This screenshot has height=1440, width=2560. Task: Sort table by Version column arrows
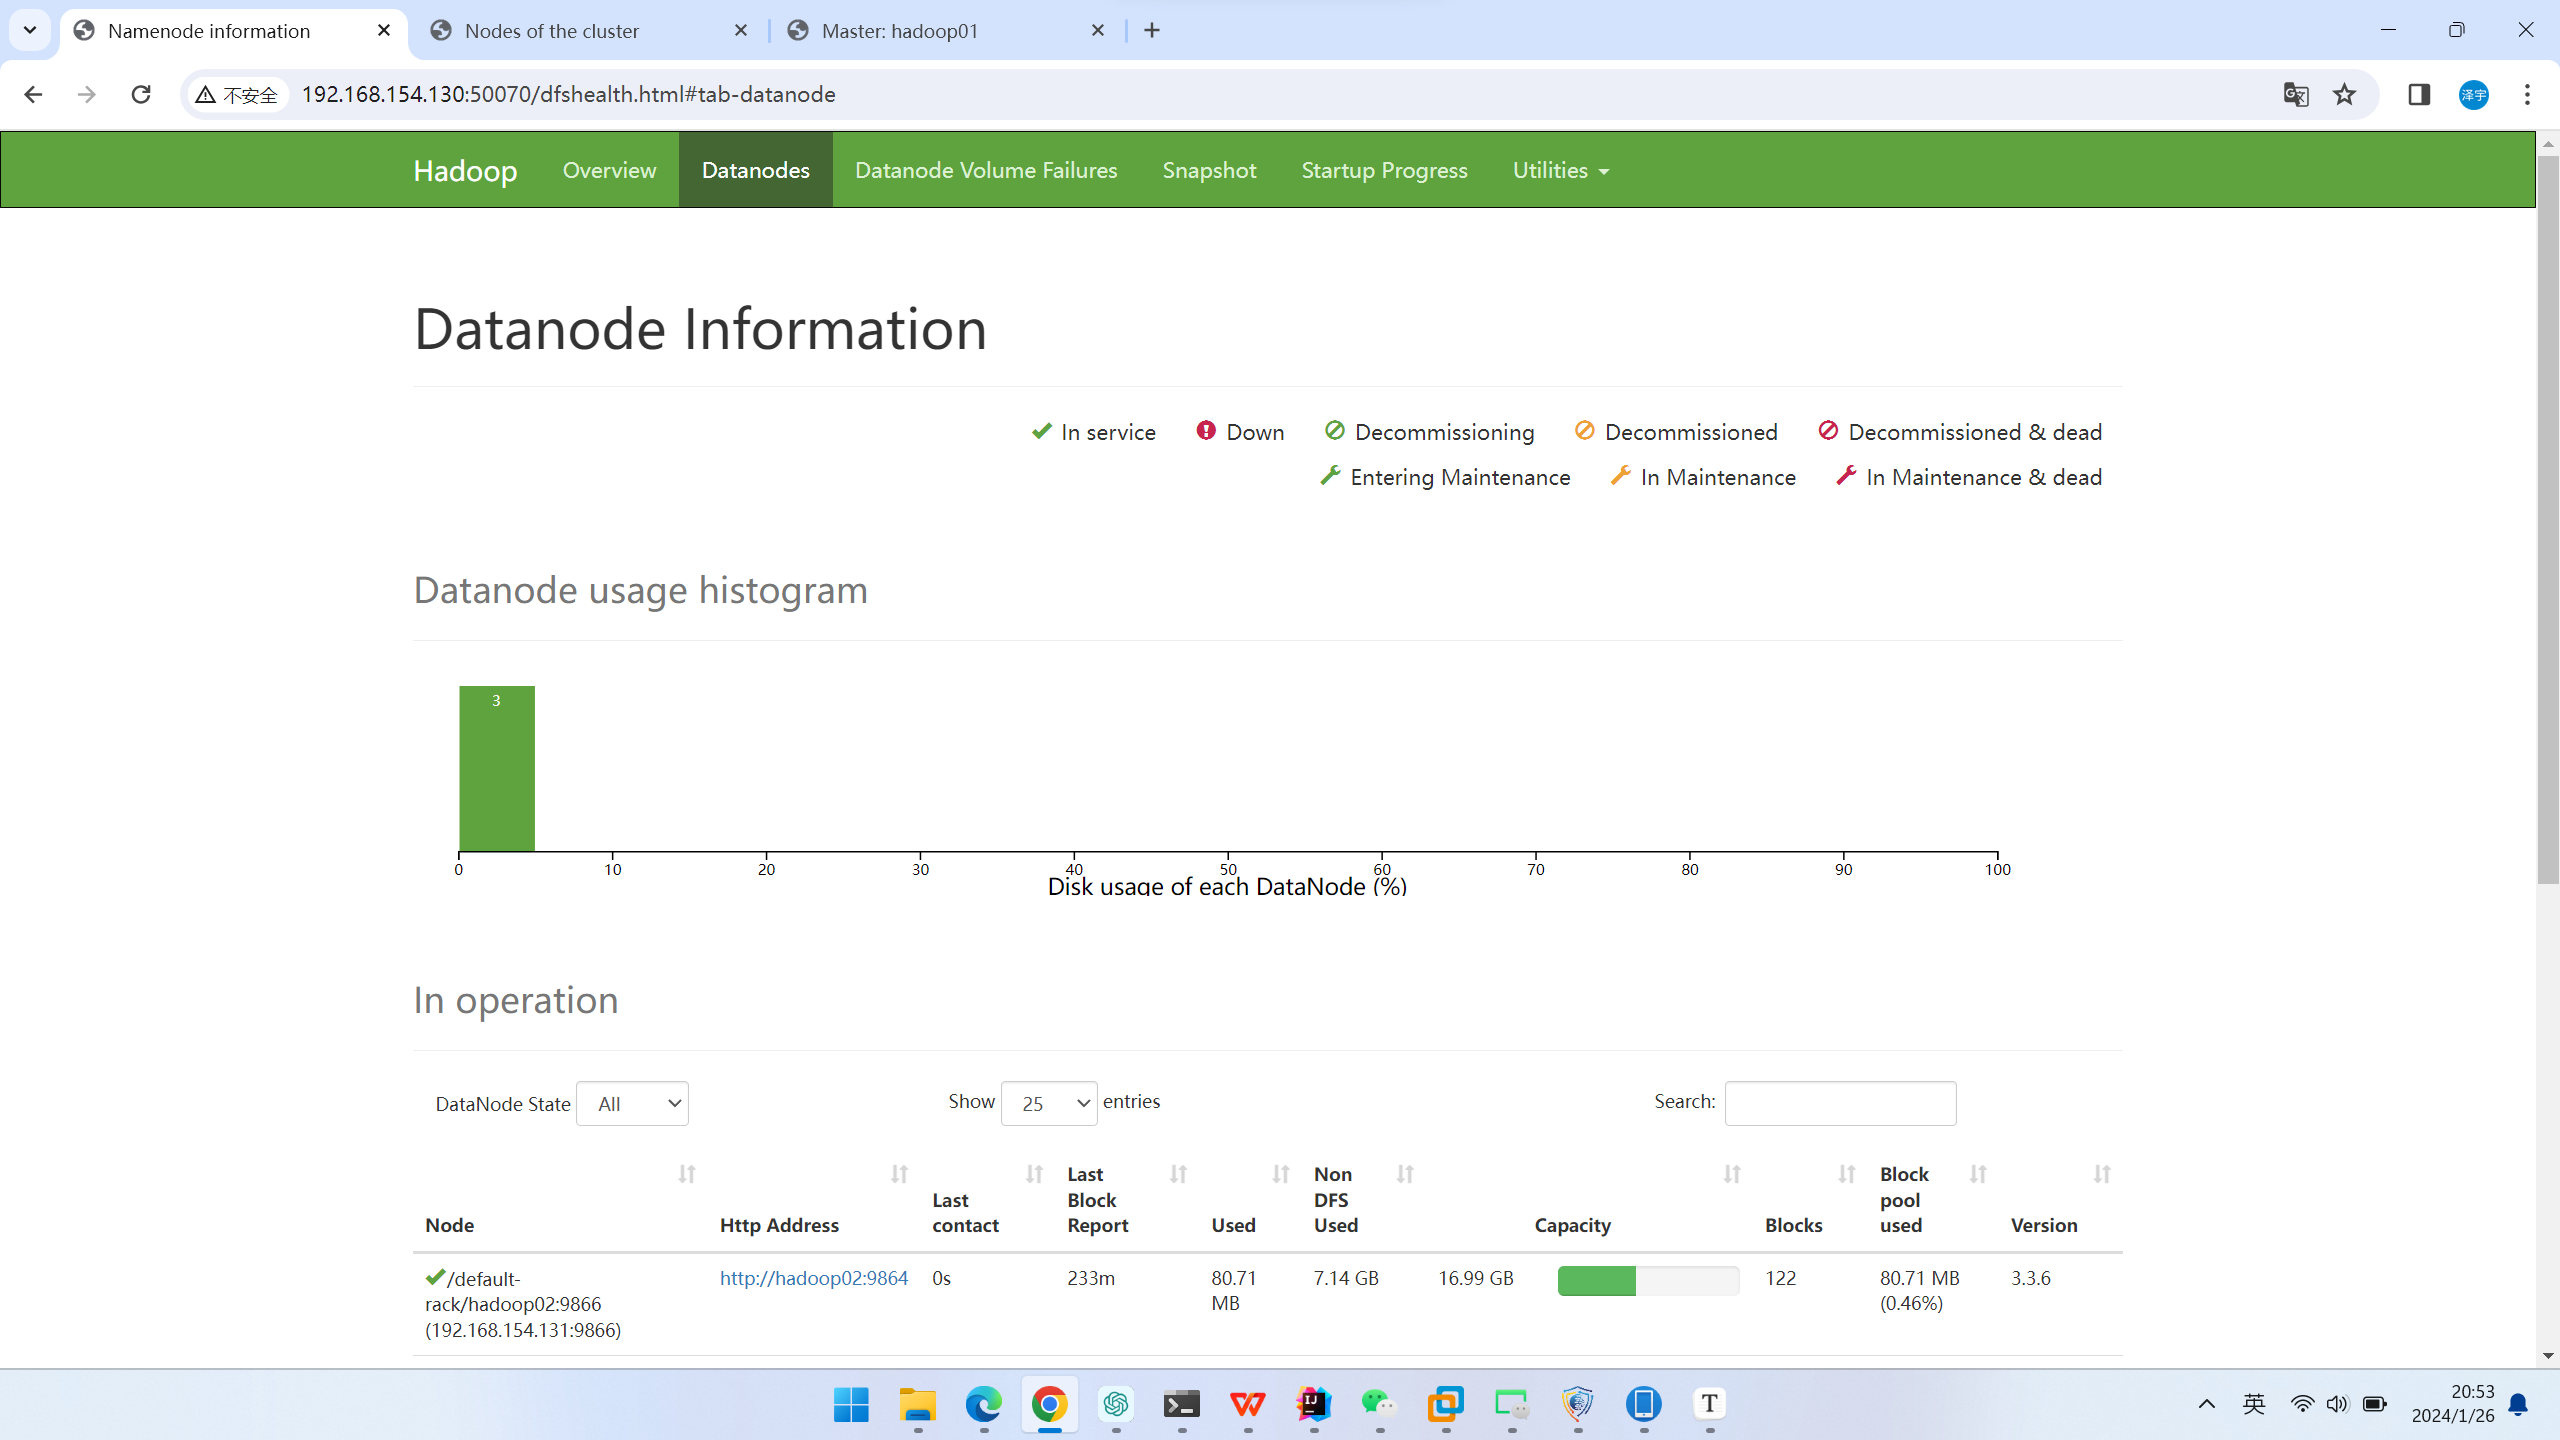tap(2102, 1174)
